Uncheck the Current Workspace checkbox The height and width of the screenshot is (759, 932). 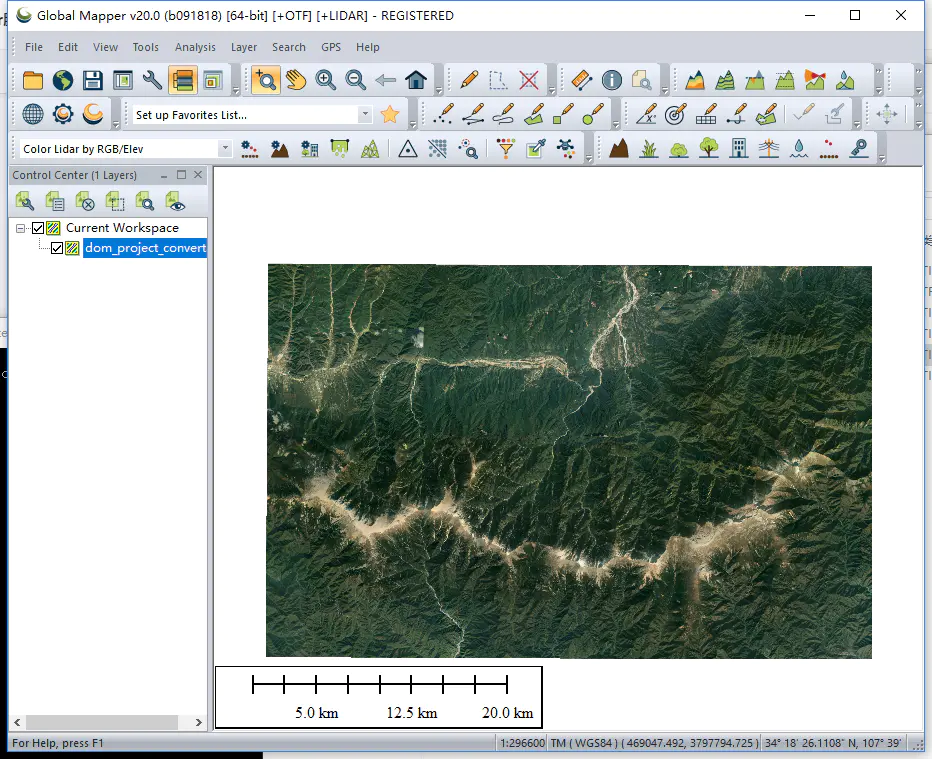(39, 228)
